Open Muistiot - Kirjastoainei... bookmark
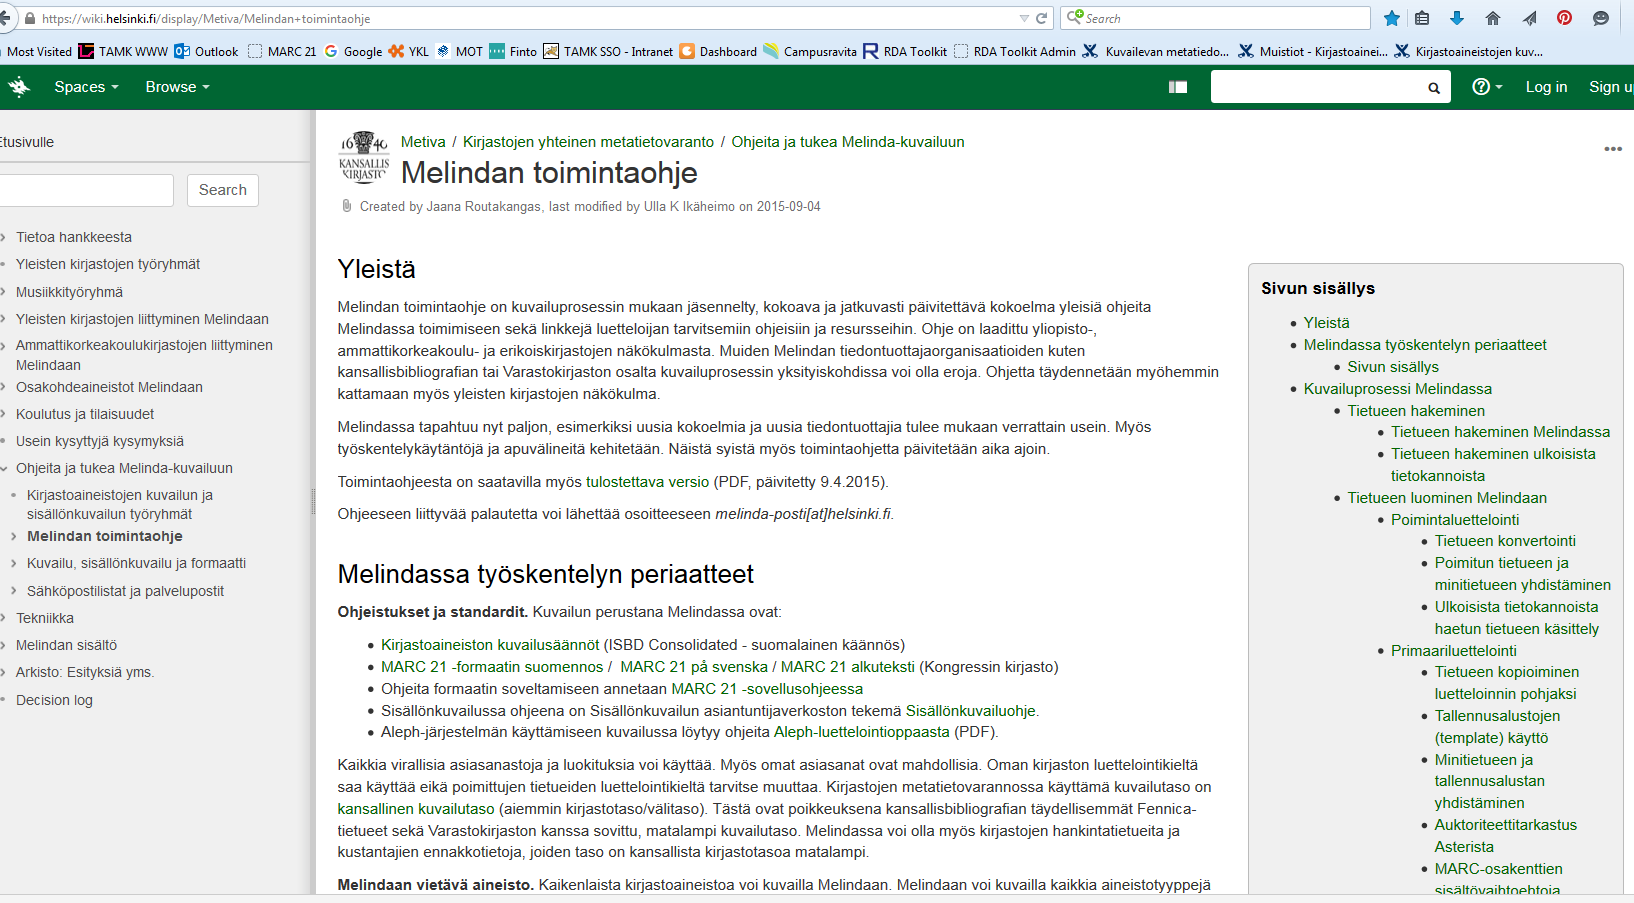This screenshot has height=903, width=1634. click(x=1313, y=51)
